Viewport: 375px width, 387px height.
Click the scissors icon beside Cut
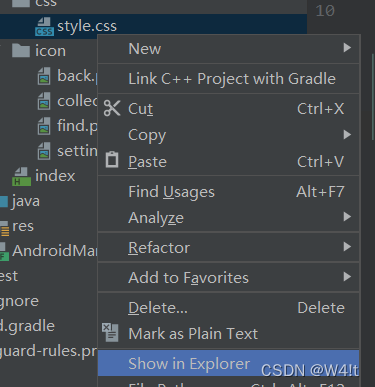click(x=112, y=108)
